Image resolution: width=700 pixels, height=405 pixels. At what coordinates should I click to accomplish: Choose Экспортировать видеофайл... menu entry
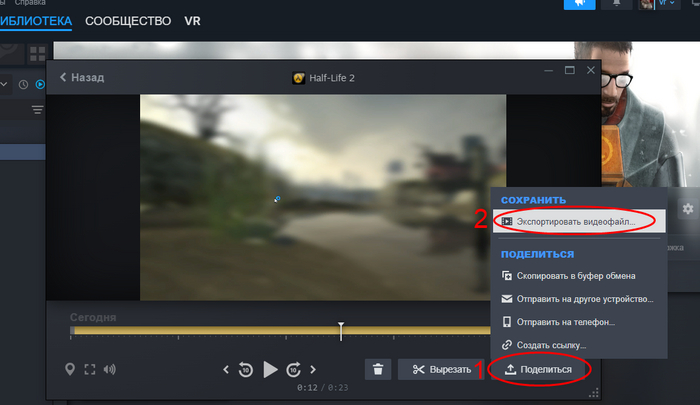[579, 221]
